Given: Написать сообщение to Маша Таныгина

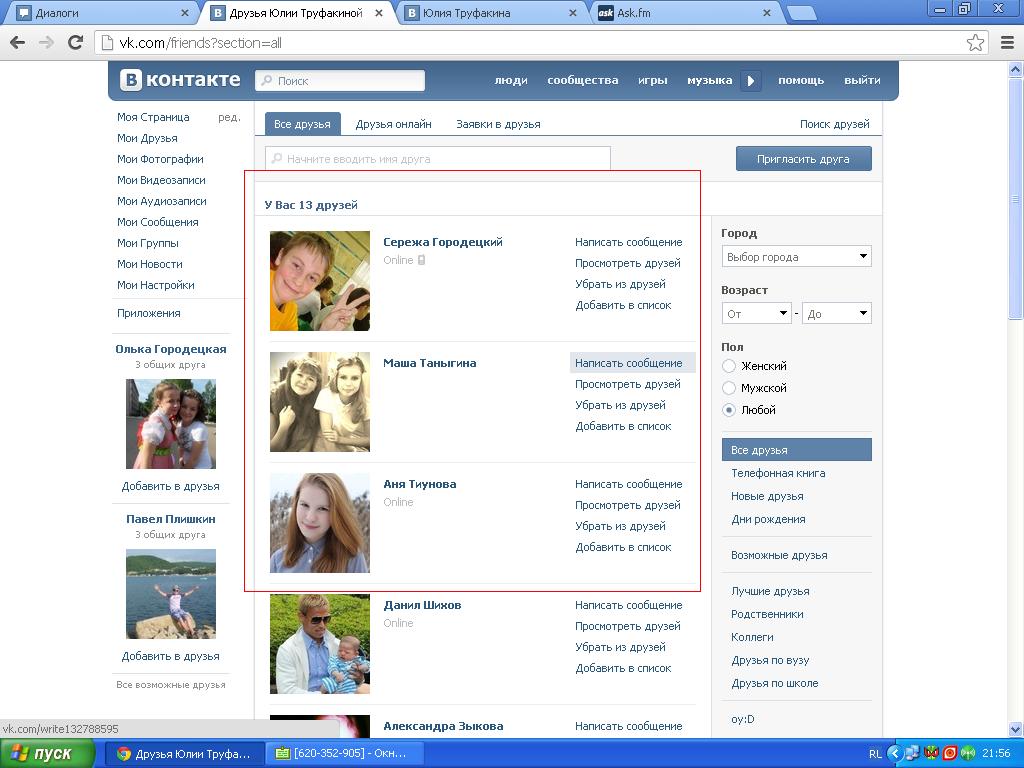Looking at the screenshot, I should point(628,363).
